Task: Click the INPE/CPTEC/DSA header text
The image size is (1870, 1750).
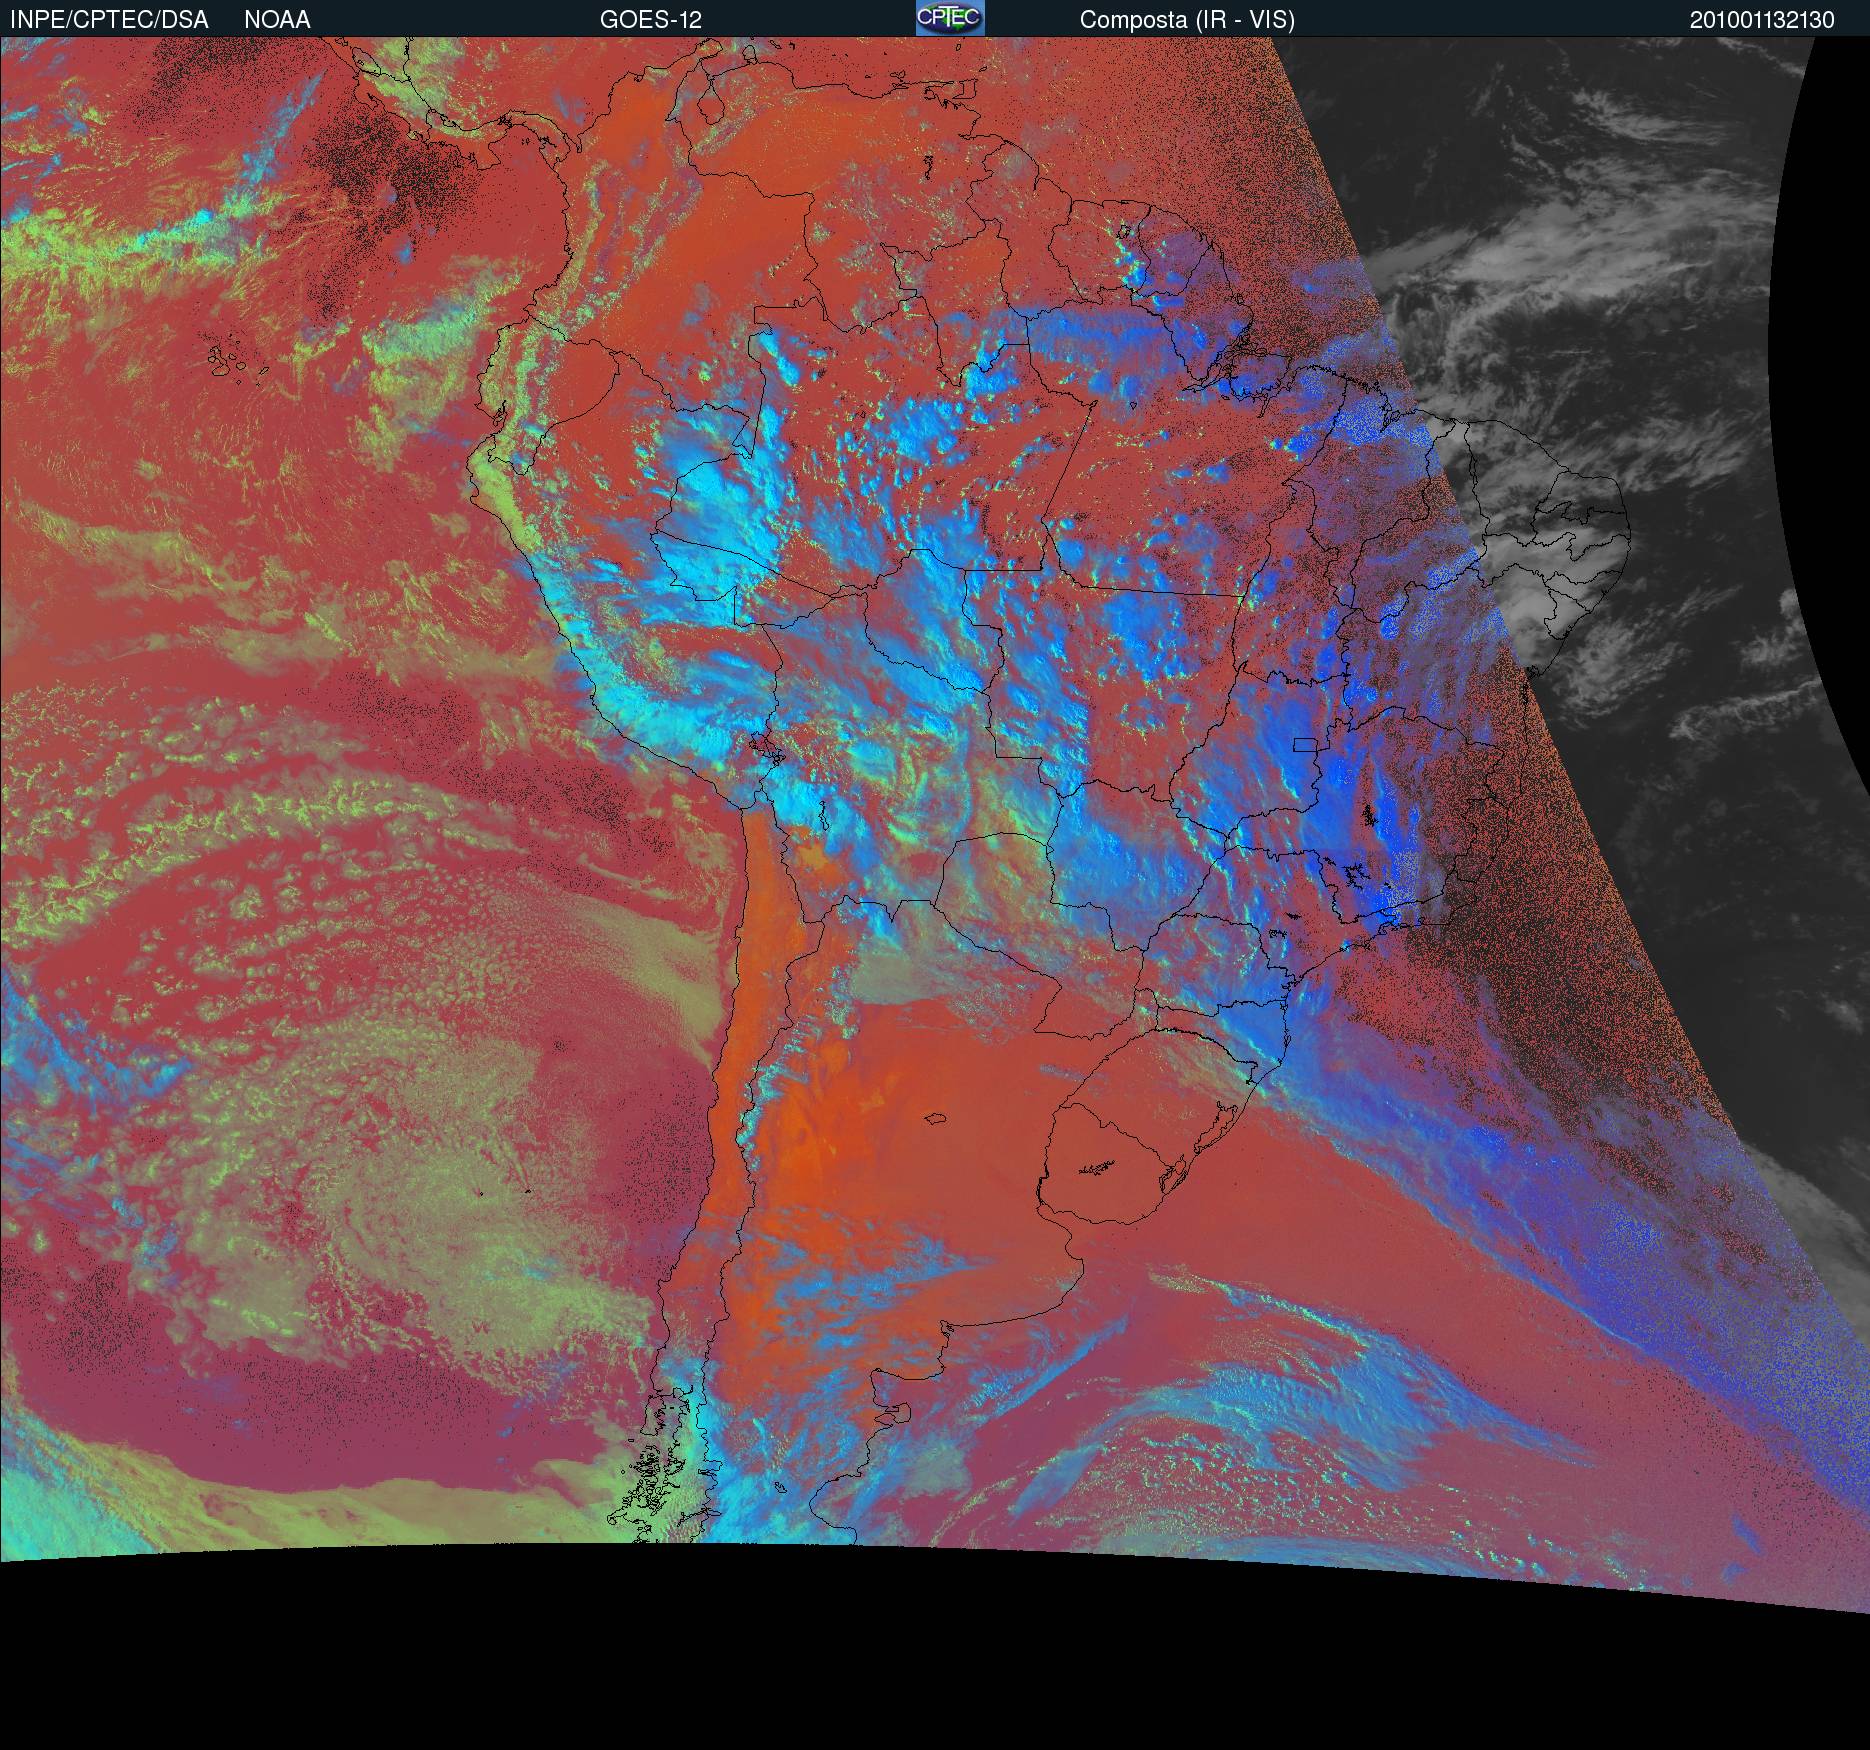Action: click(x=109, y=20)
